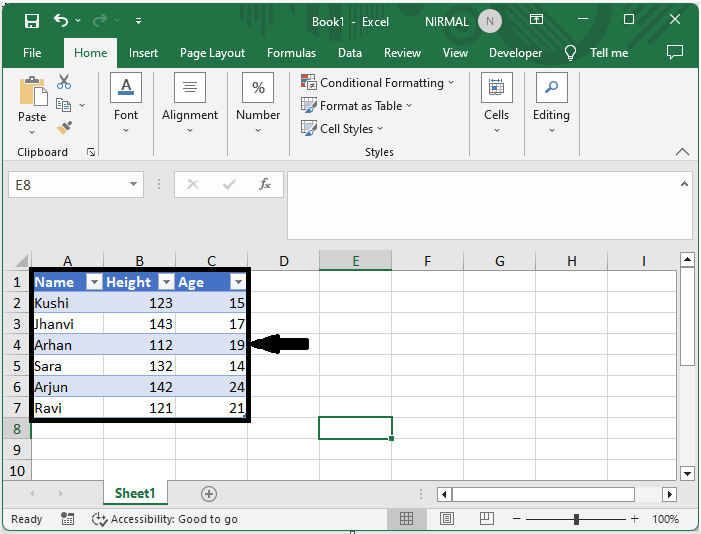The width and height of the screenshot is (701, 534).
Task: Open the Cell Styles gallery
Action: click(342, 129)
